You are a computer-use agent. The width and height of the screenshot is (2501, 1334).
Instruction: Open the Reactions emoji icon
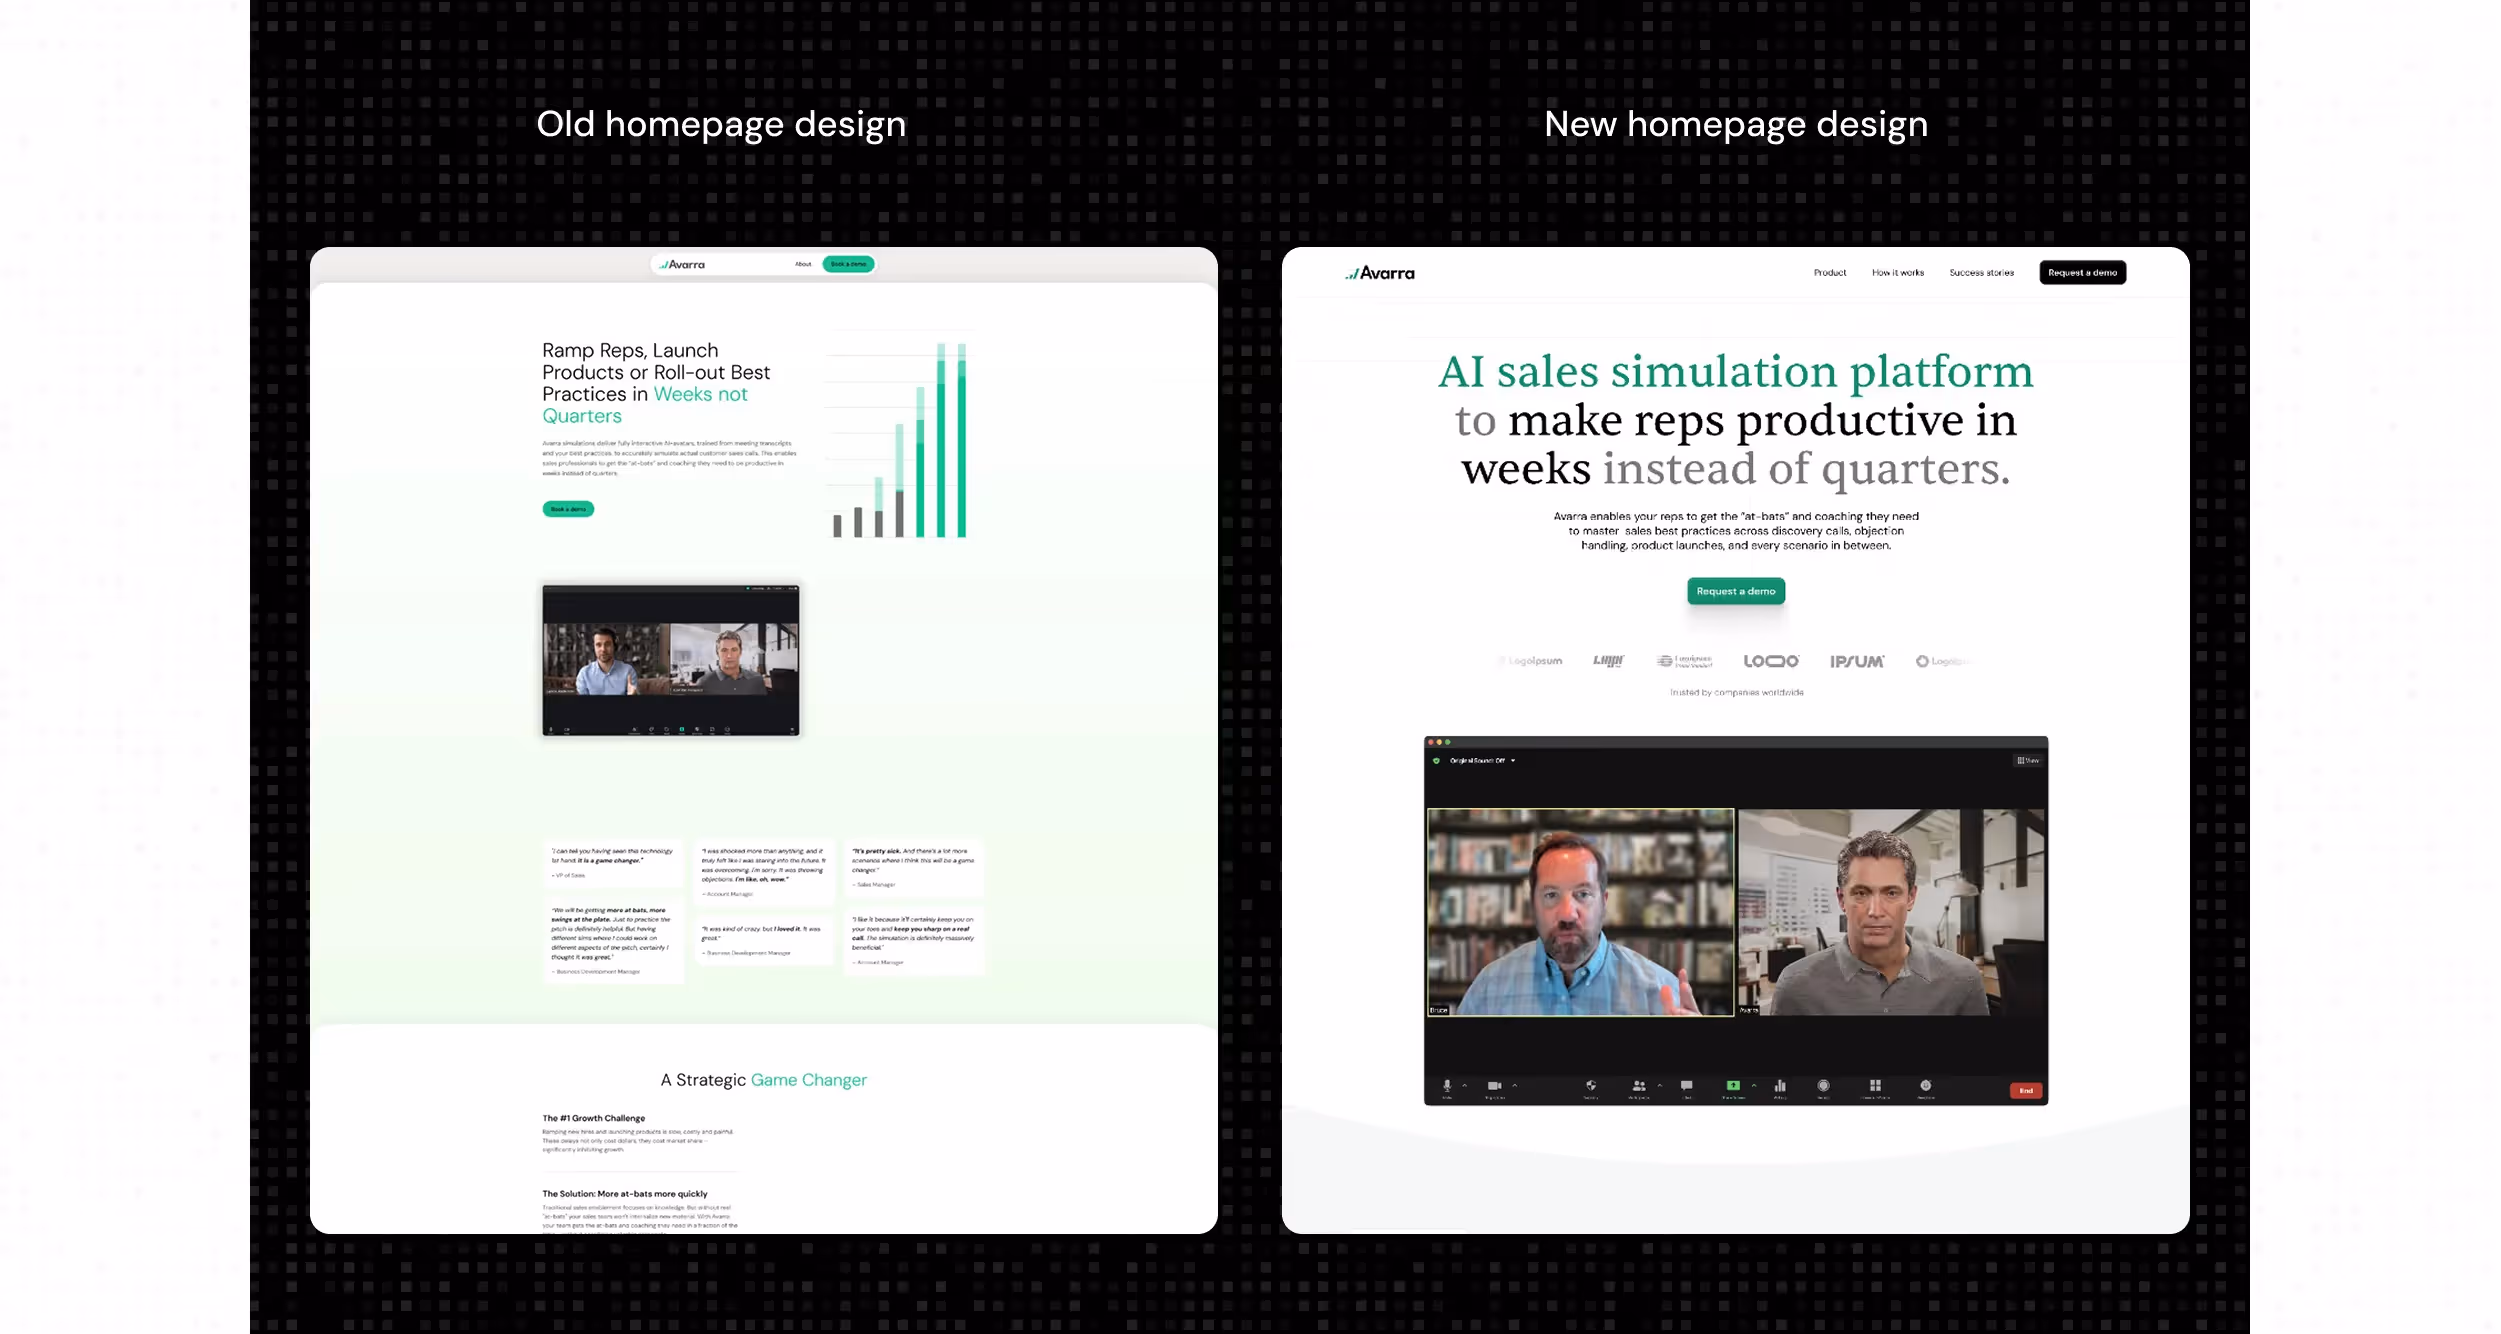[x=1925, y=1086]
